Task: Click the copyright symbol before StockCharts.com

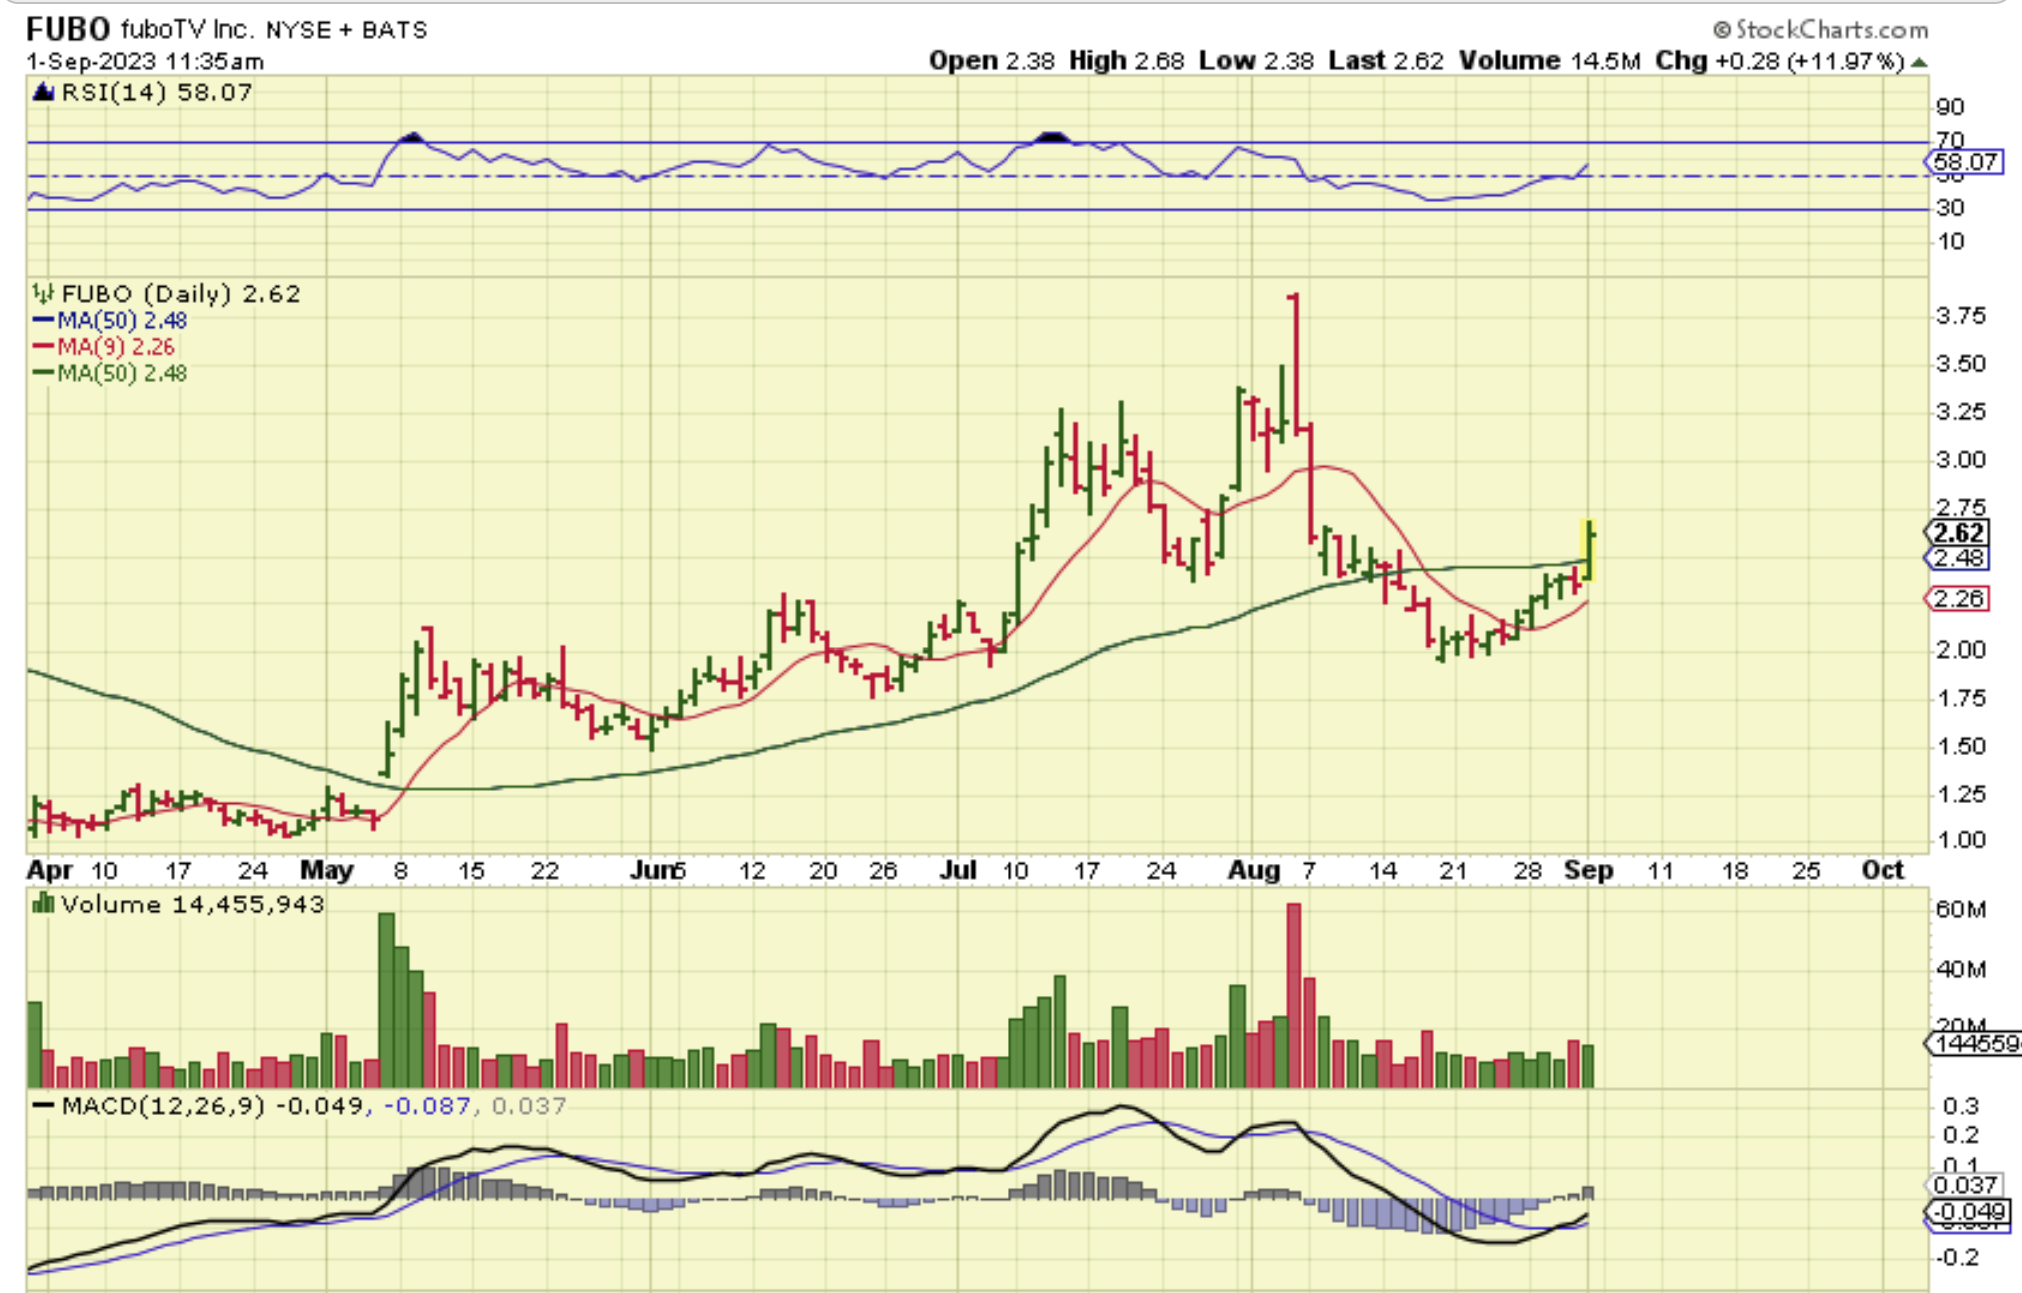Action: point(1721,30)
